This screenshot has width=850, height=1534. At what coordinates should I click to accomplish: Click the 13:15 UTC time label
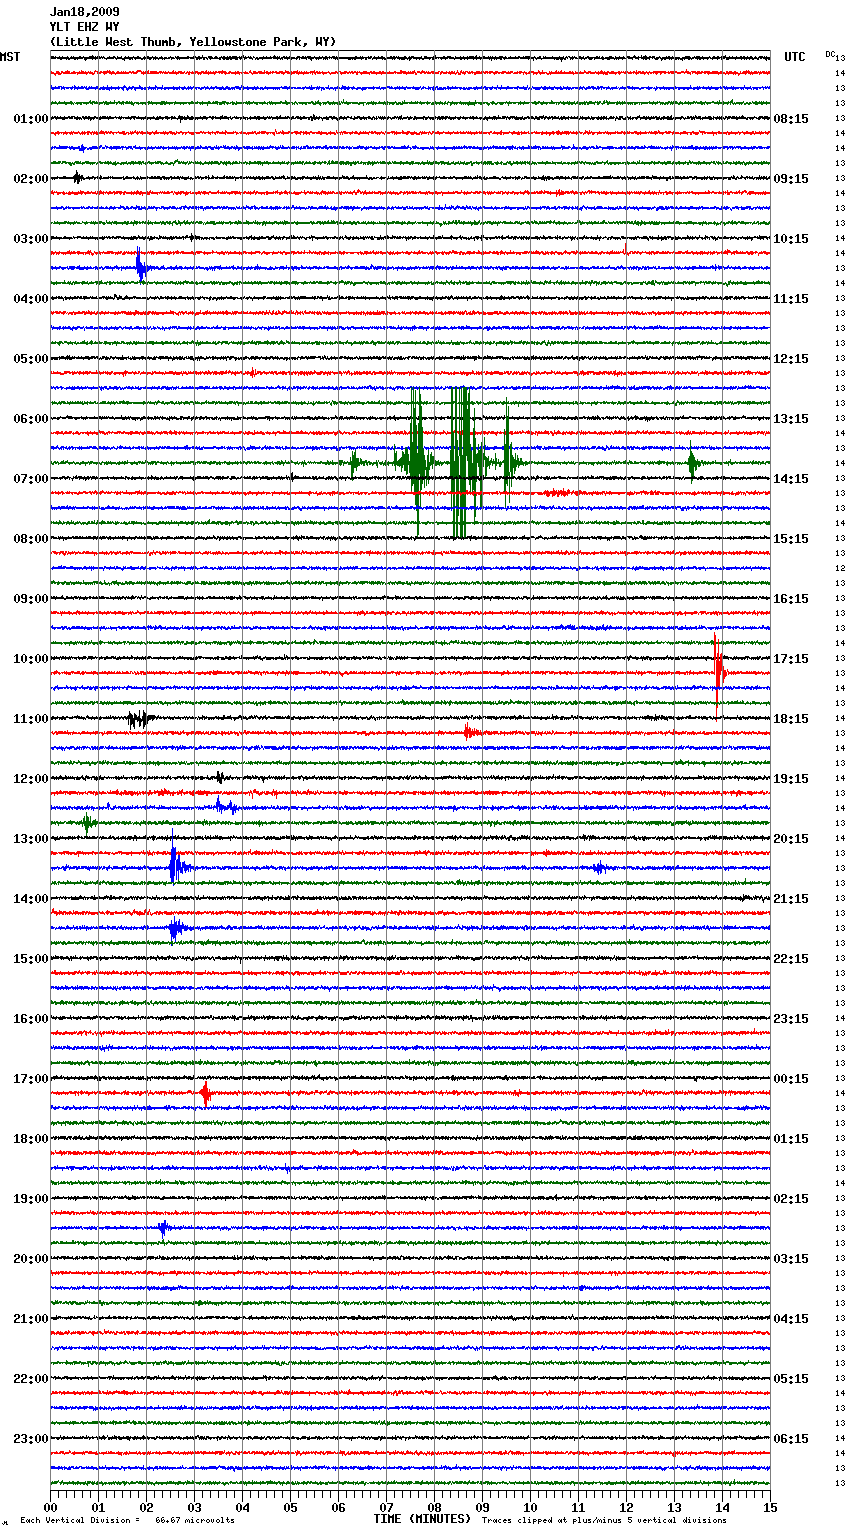791,419
